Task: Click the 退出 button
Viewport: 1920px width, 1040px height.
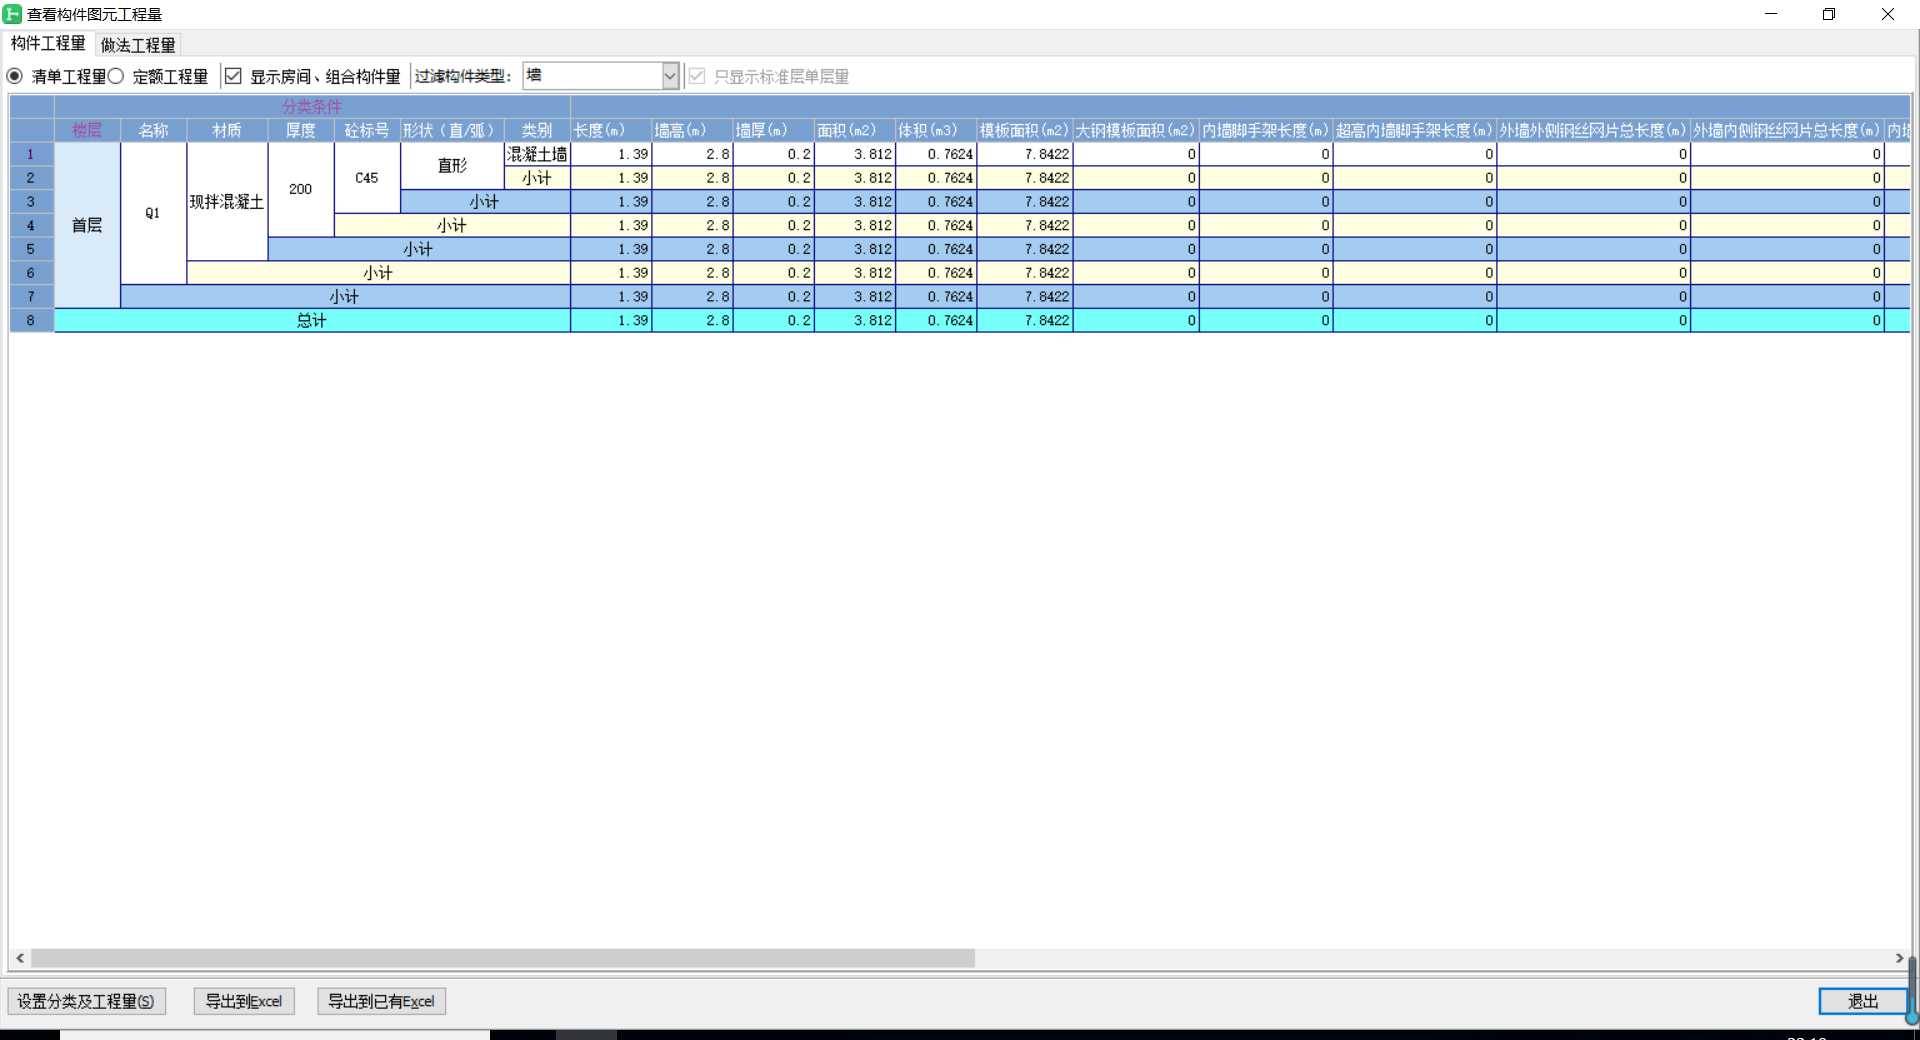Action: click(x=1862, y=1001)
